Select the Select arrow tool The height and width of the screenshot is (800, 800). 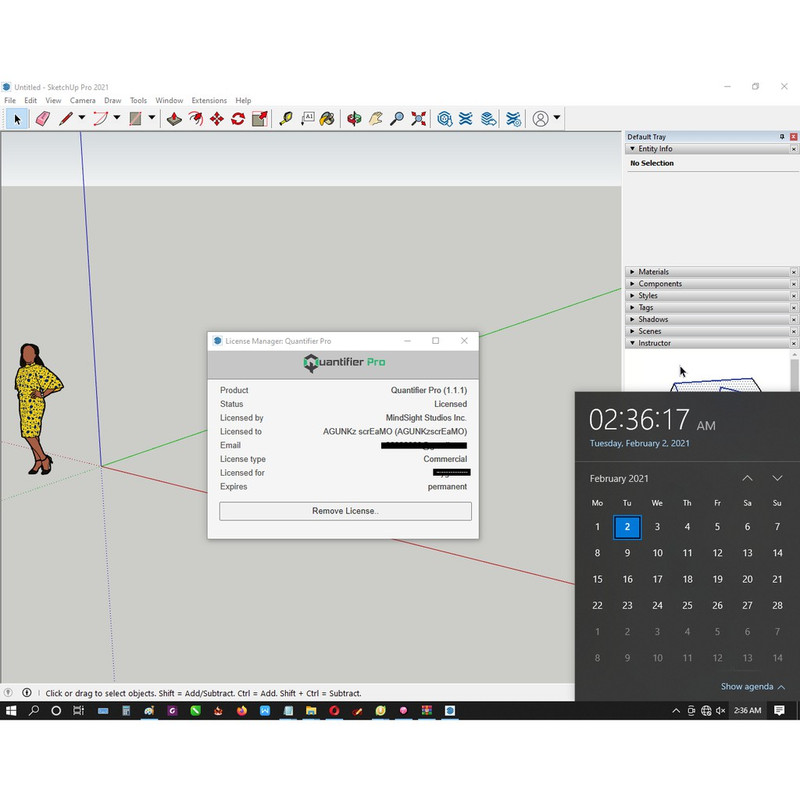tap(17, 119)
